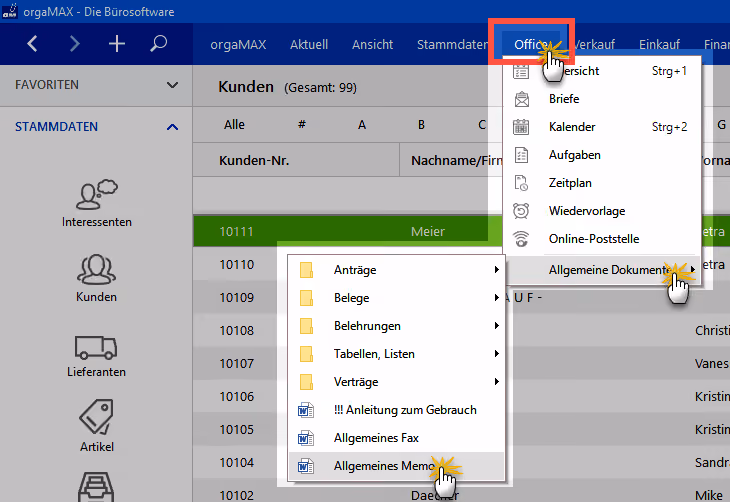Expand the Belehrungen submenu arrow
This screenshot has height=502, width=730.
coord(497,326)
